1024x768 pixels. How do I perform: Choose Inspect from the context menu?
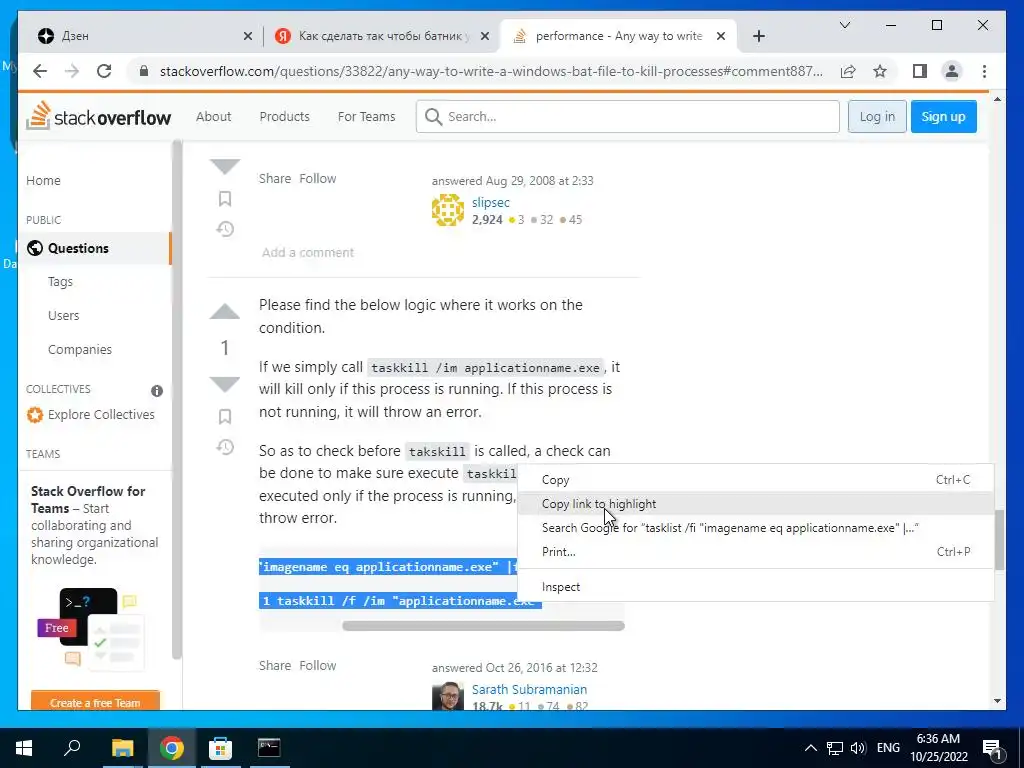click(x=756, y=586)
